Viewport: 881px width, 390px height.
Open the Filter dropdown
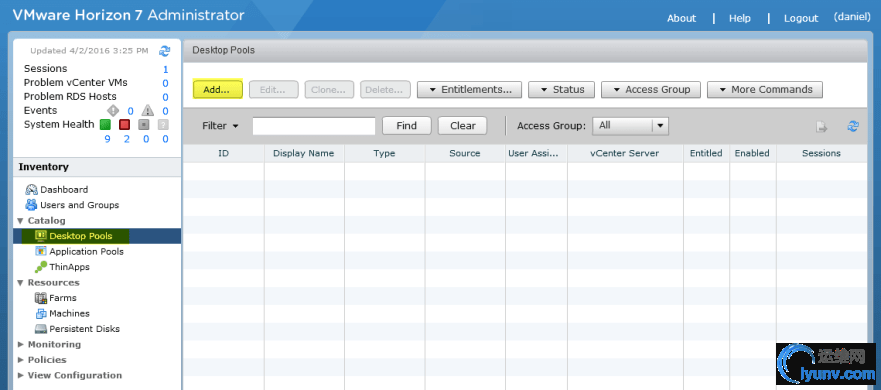pyautogui.click(x=220, y=126)
